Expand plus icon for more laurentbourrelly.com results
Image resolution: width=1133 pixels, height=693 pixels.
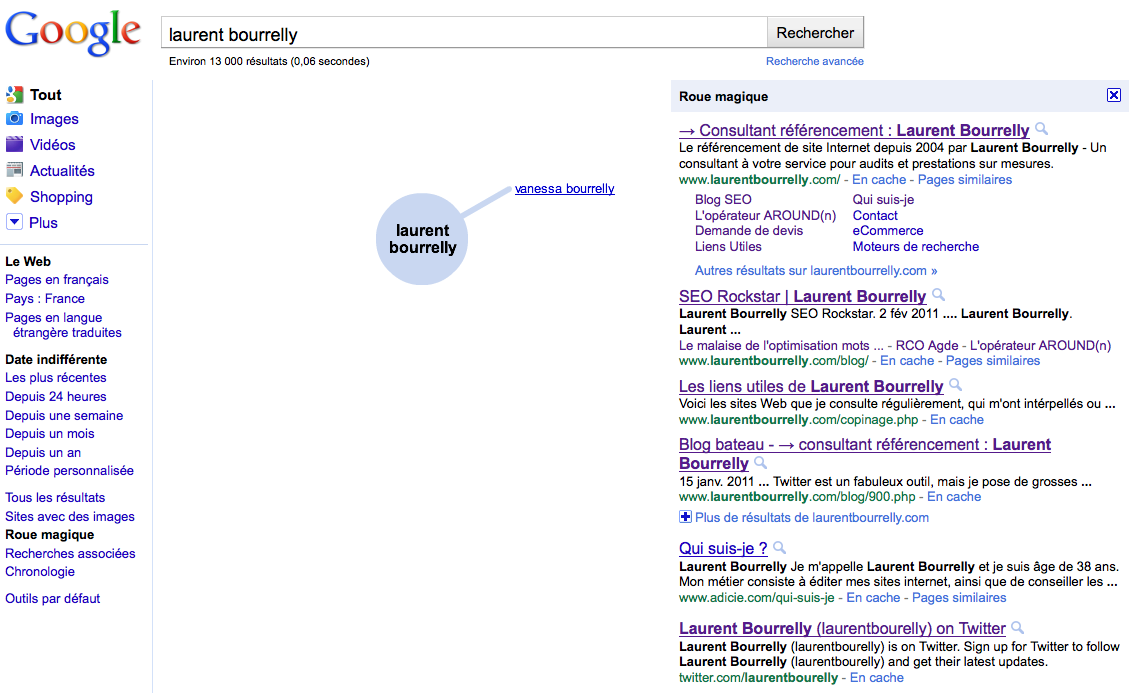(685, 517)
